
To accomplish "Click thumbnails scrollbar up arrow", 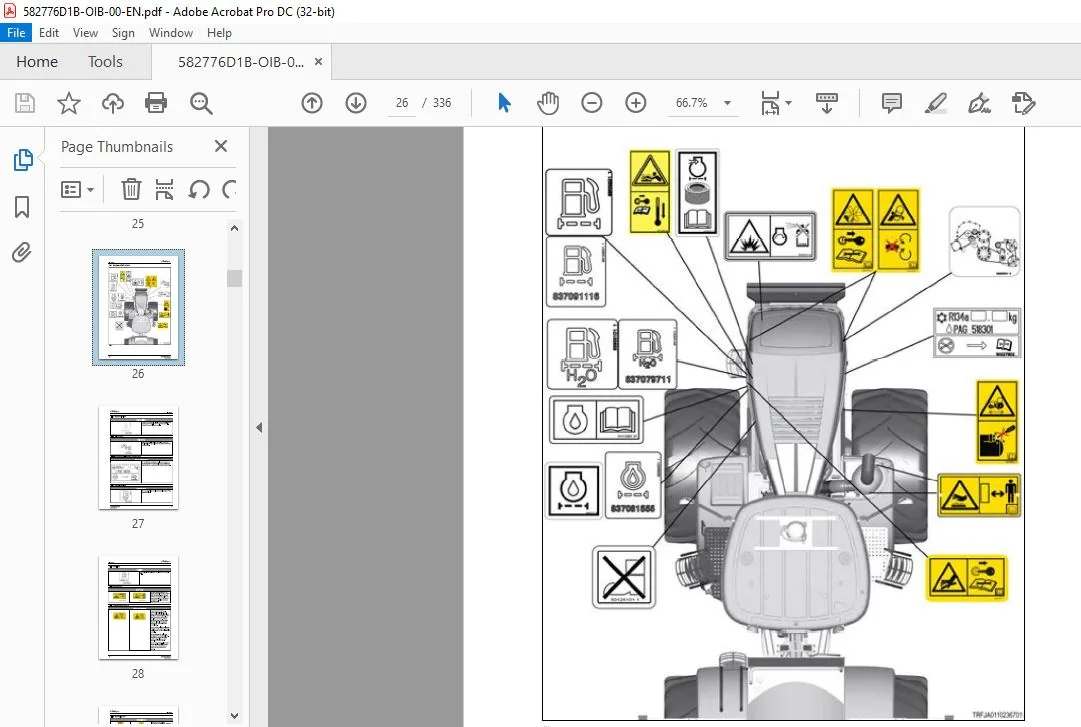I will (234, 228).
